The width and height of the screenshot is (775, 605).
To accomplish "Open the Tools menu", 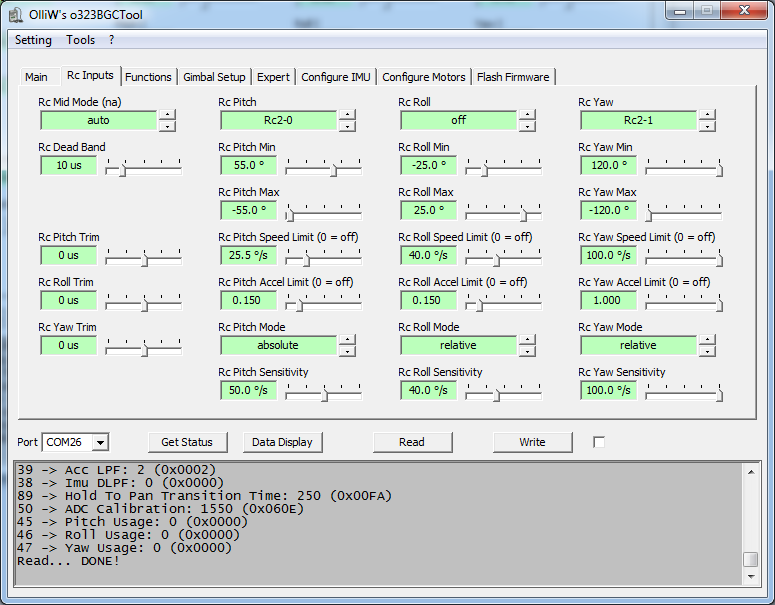I will tap(81, 40).
